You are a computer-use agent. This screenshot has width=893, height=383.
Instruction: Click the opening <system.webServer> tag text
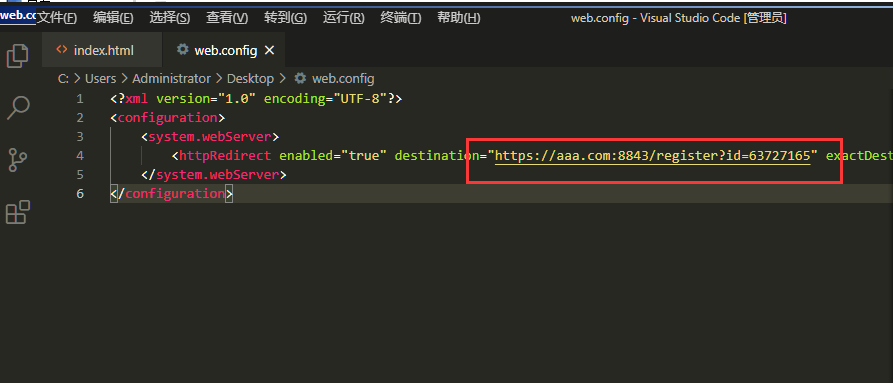point(210,137)
